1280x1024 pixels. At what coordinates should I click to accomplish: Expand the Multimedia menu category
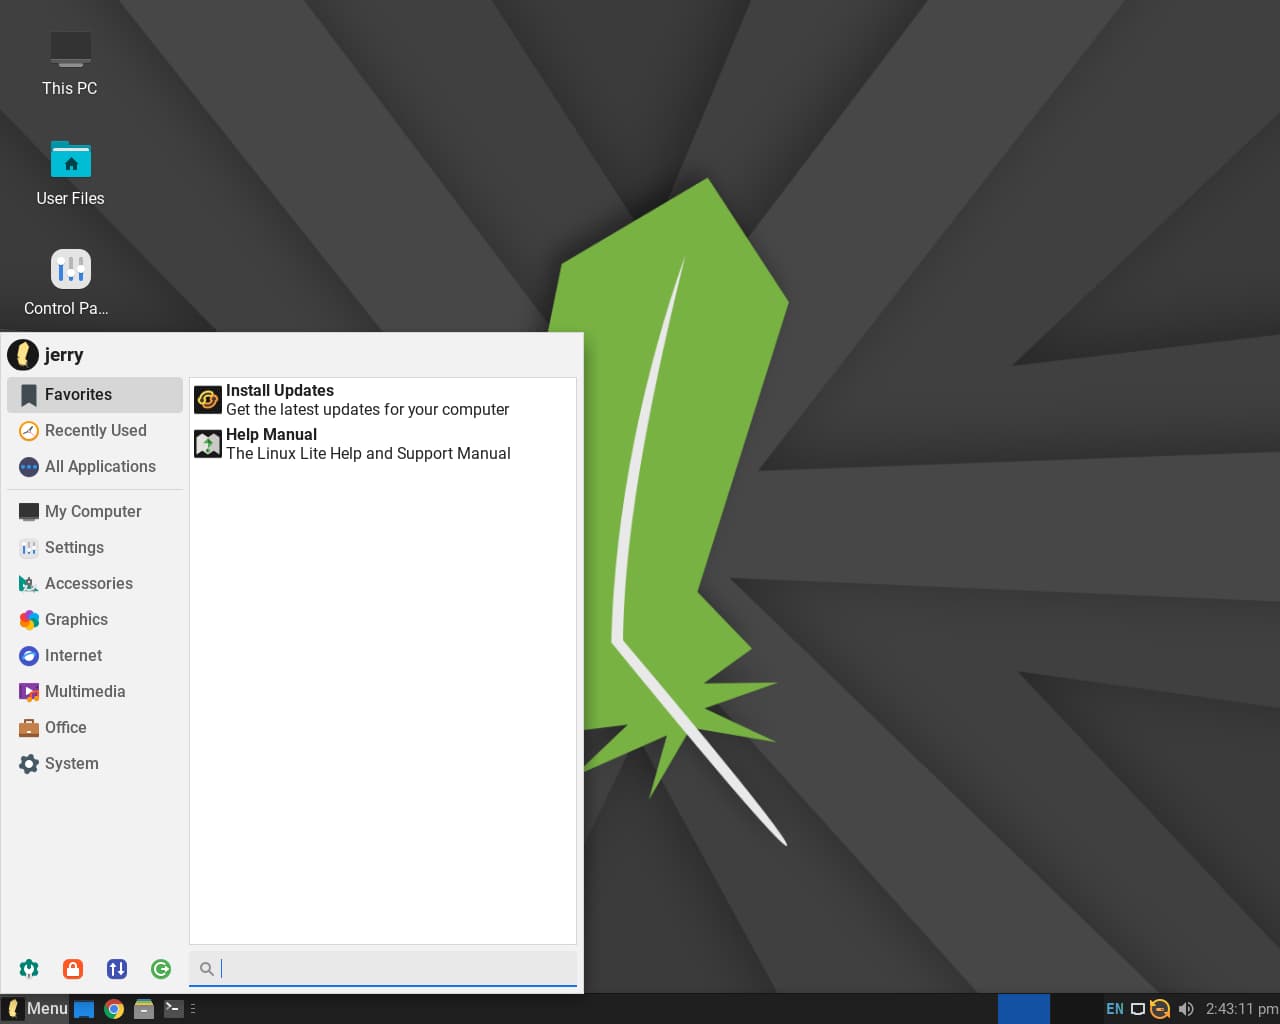[x=85, y=691]
